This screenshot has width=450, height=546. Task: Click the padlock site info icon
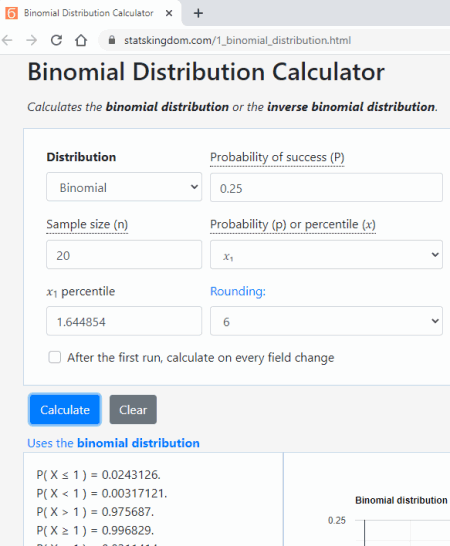(x=112, y=40)
